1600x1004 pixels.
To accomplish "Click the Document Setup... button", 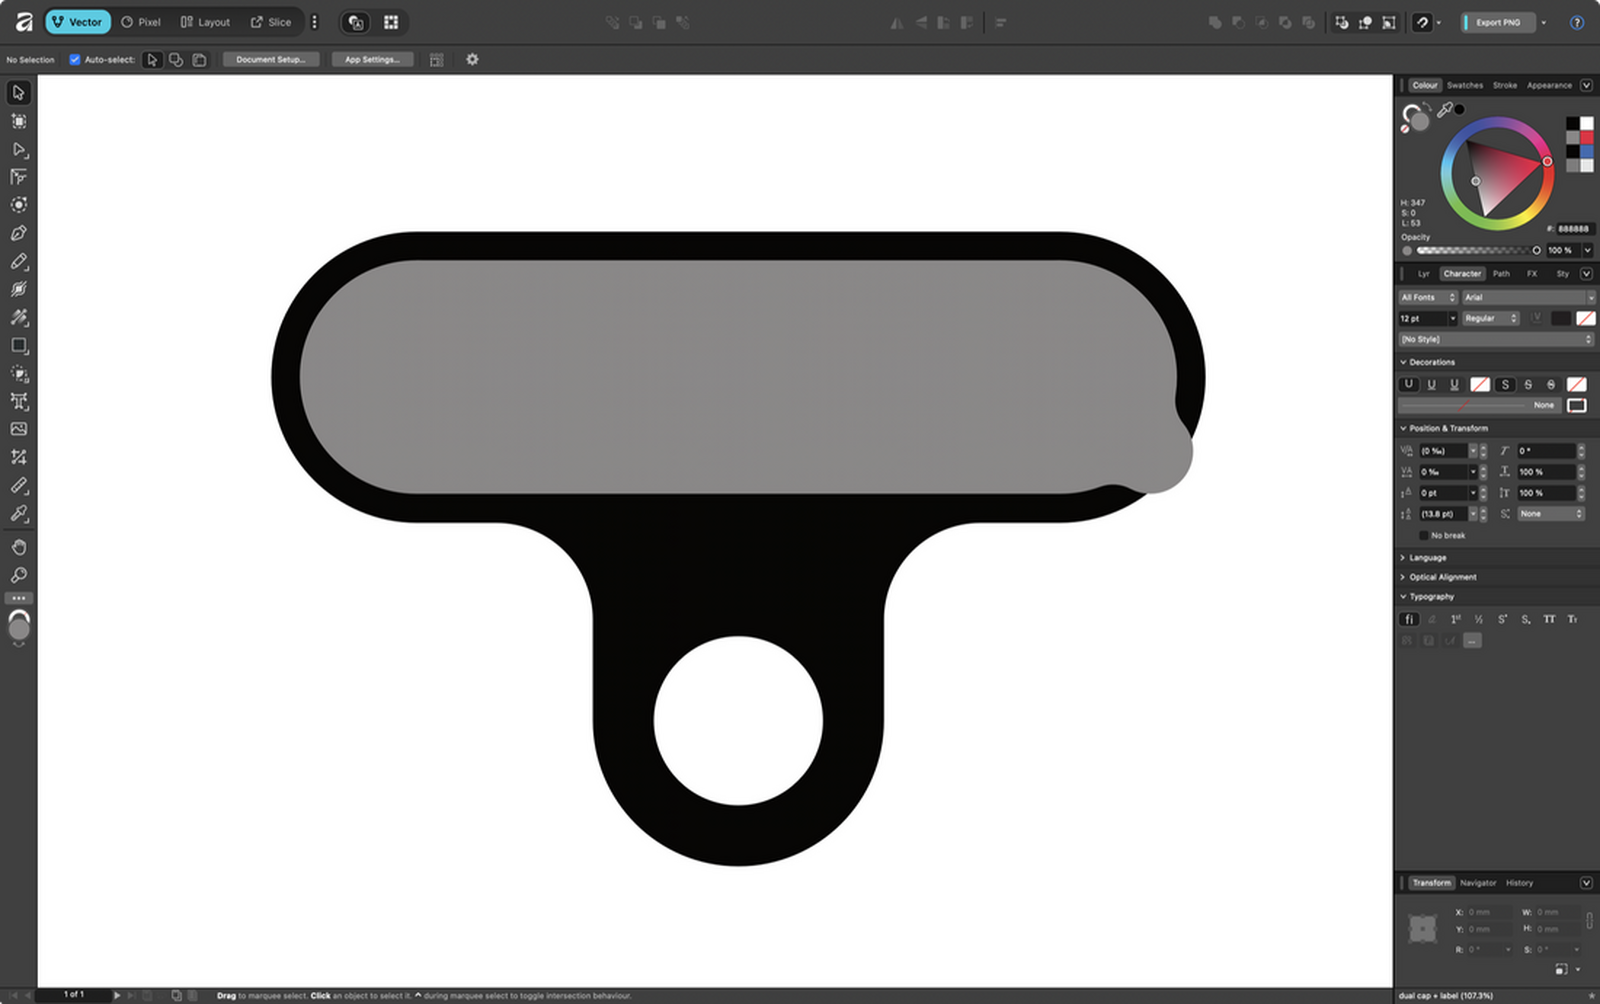I will coord(270,60).
